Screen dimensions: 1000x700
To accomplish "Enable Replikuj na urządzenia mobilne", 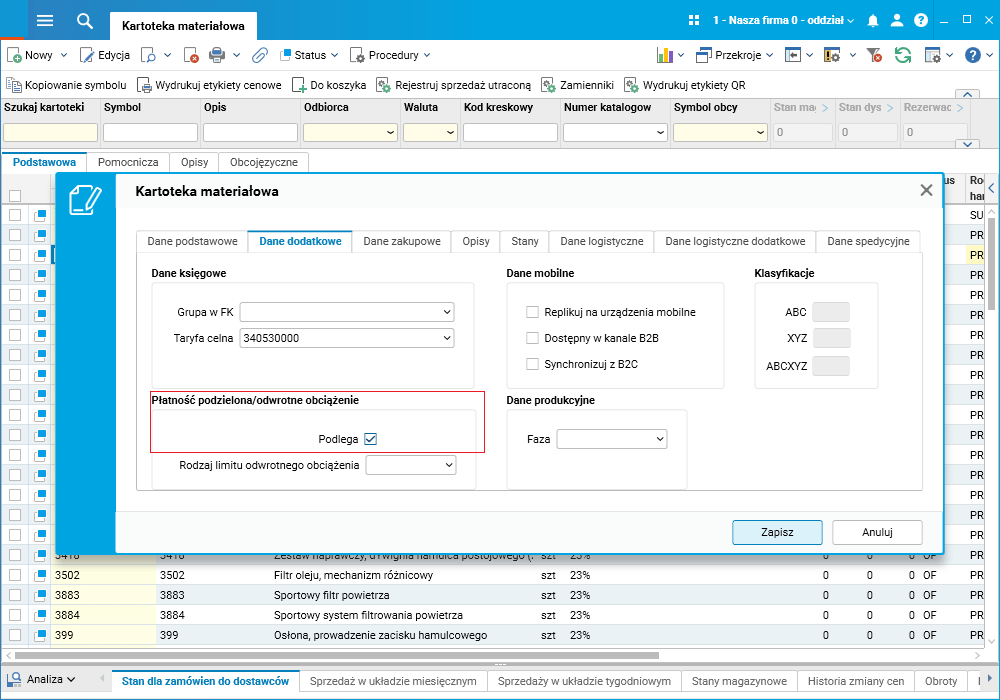I will pos(533,312).
